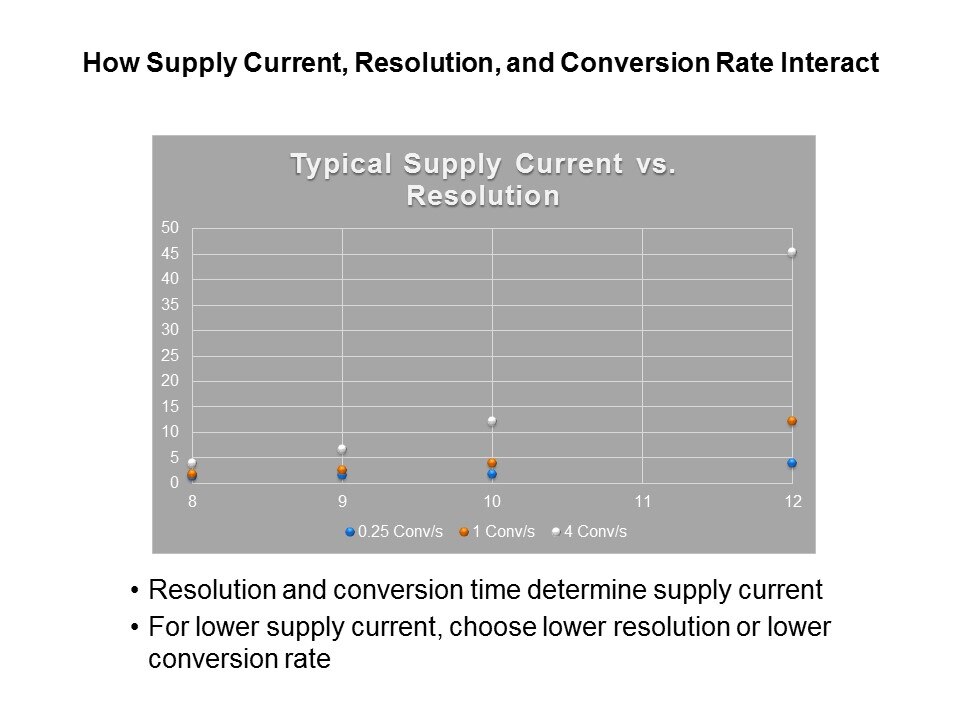Image resolution: width=960 pixels, height=720 pixels.
Task: Click the y-axis label 25
Action: click(170, 356)
